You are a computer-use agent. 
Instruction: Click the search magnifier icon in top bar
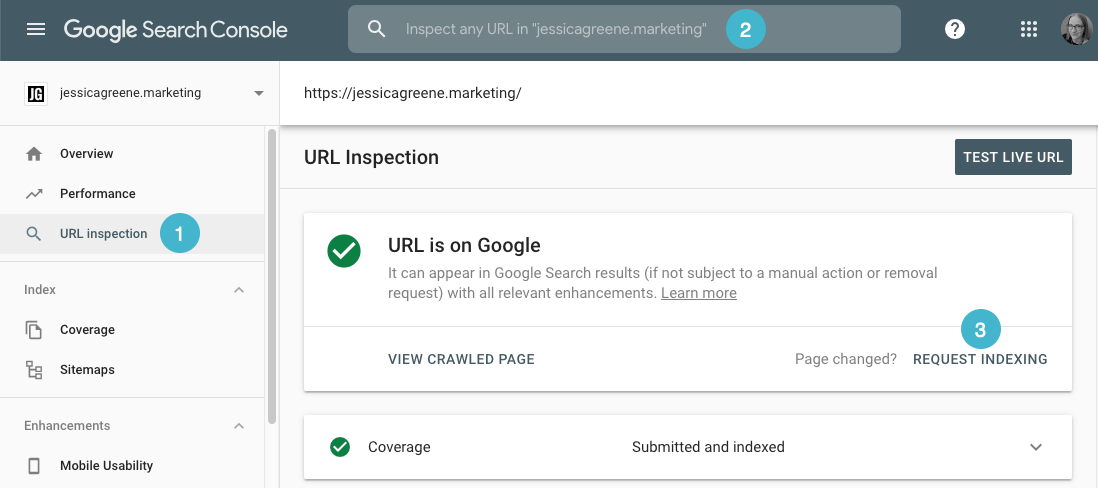[377, 29]
